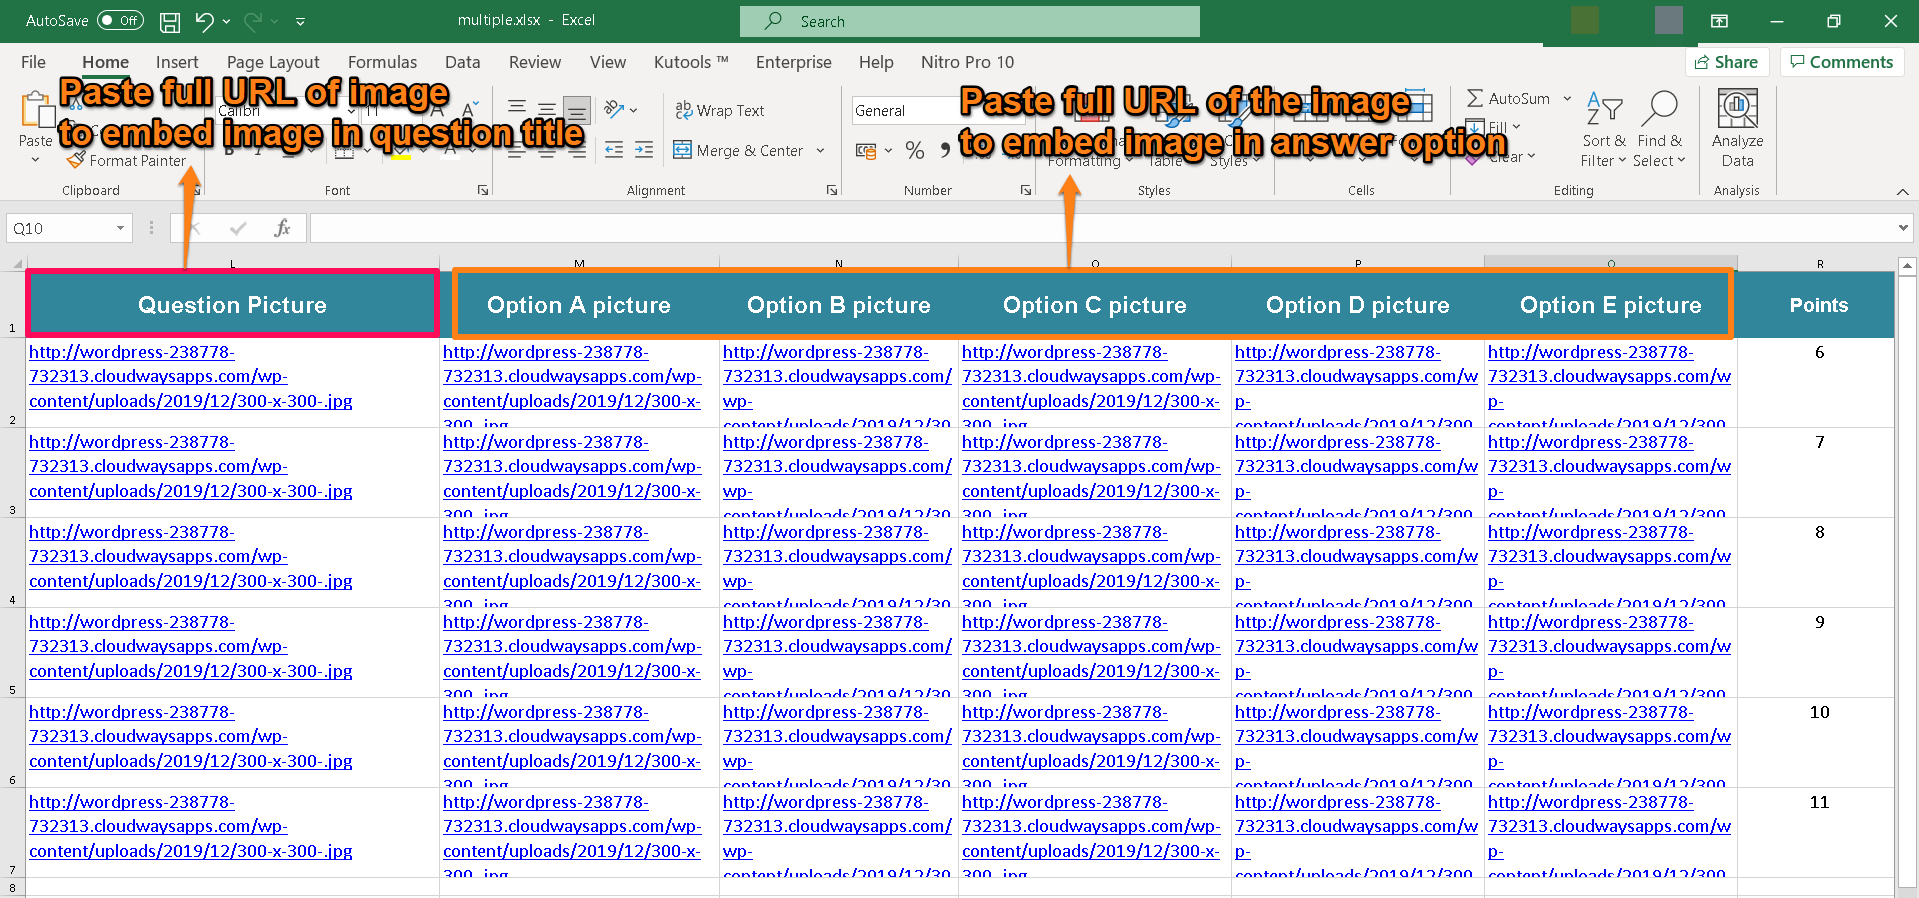Open the Comments pane button
Image resolution: width=1919 pixels, height=898 pixels.
(x=1841, y=62)
